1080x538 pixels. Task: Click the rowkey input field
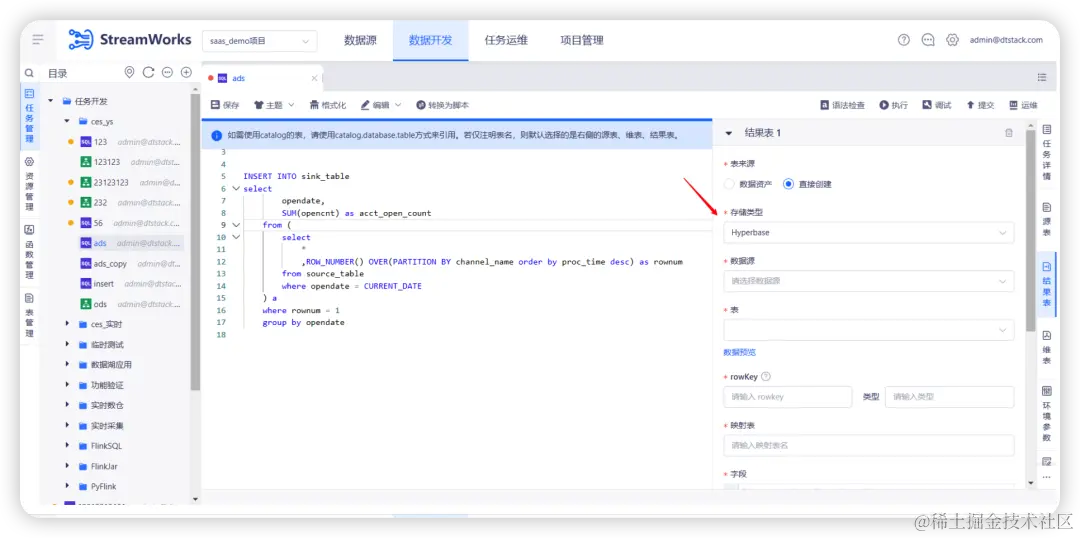click(x=787, y=397)
